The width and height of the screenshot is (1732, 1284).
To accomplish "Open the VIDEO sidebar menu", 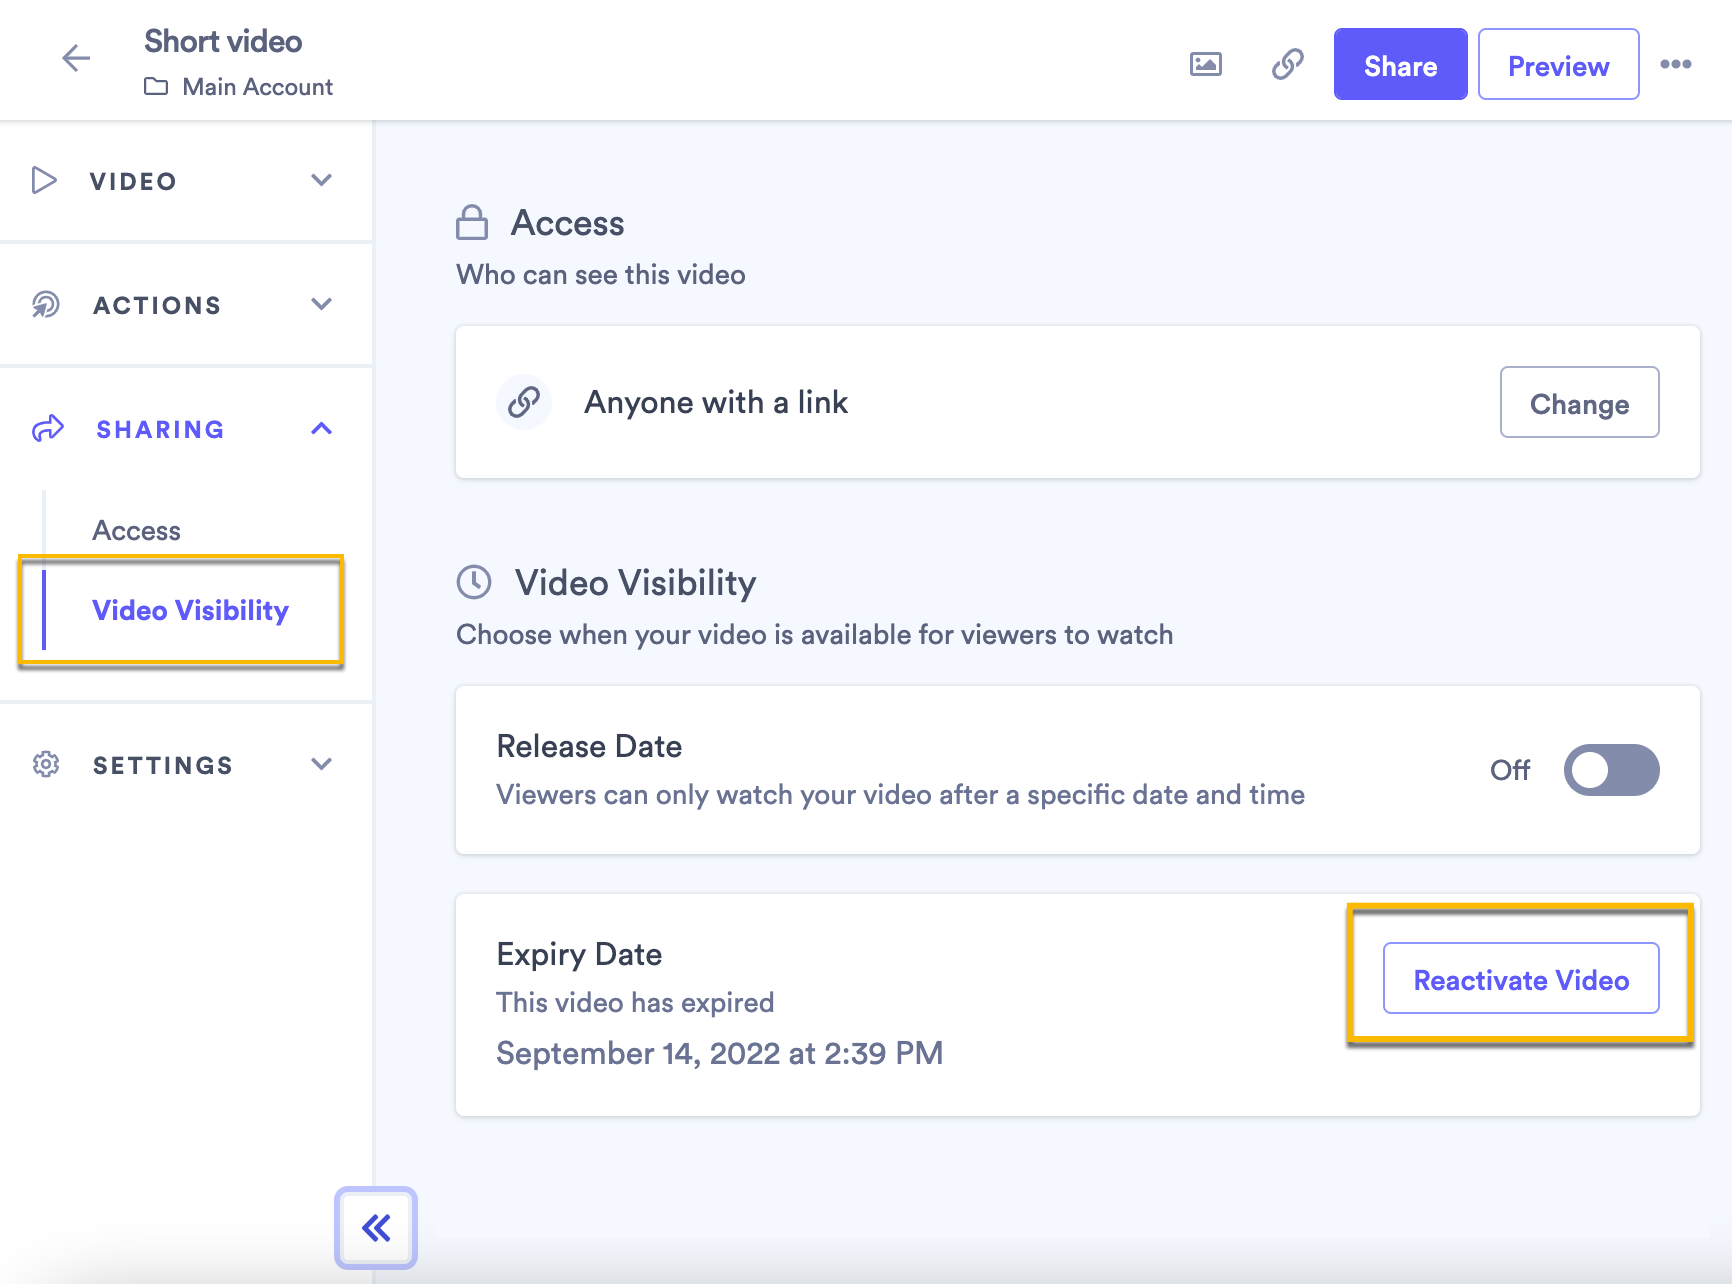I will 186,181.
